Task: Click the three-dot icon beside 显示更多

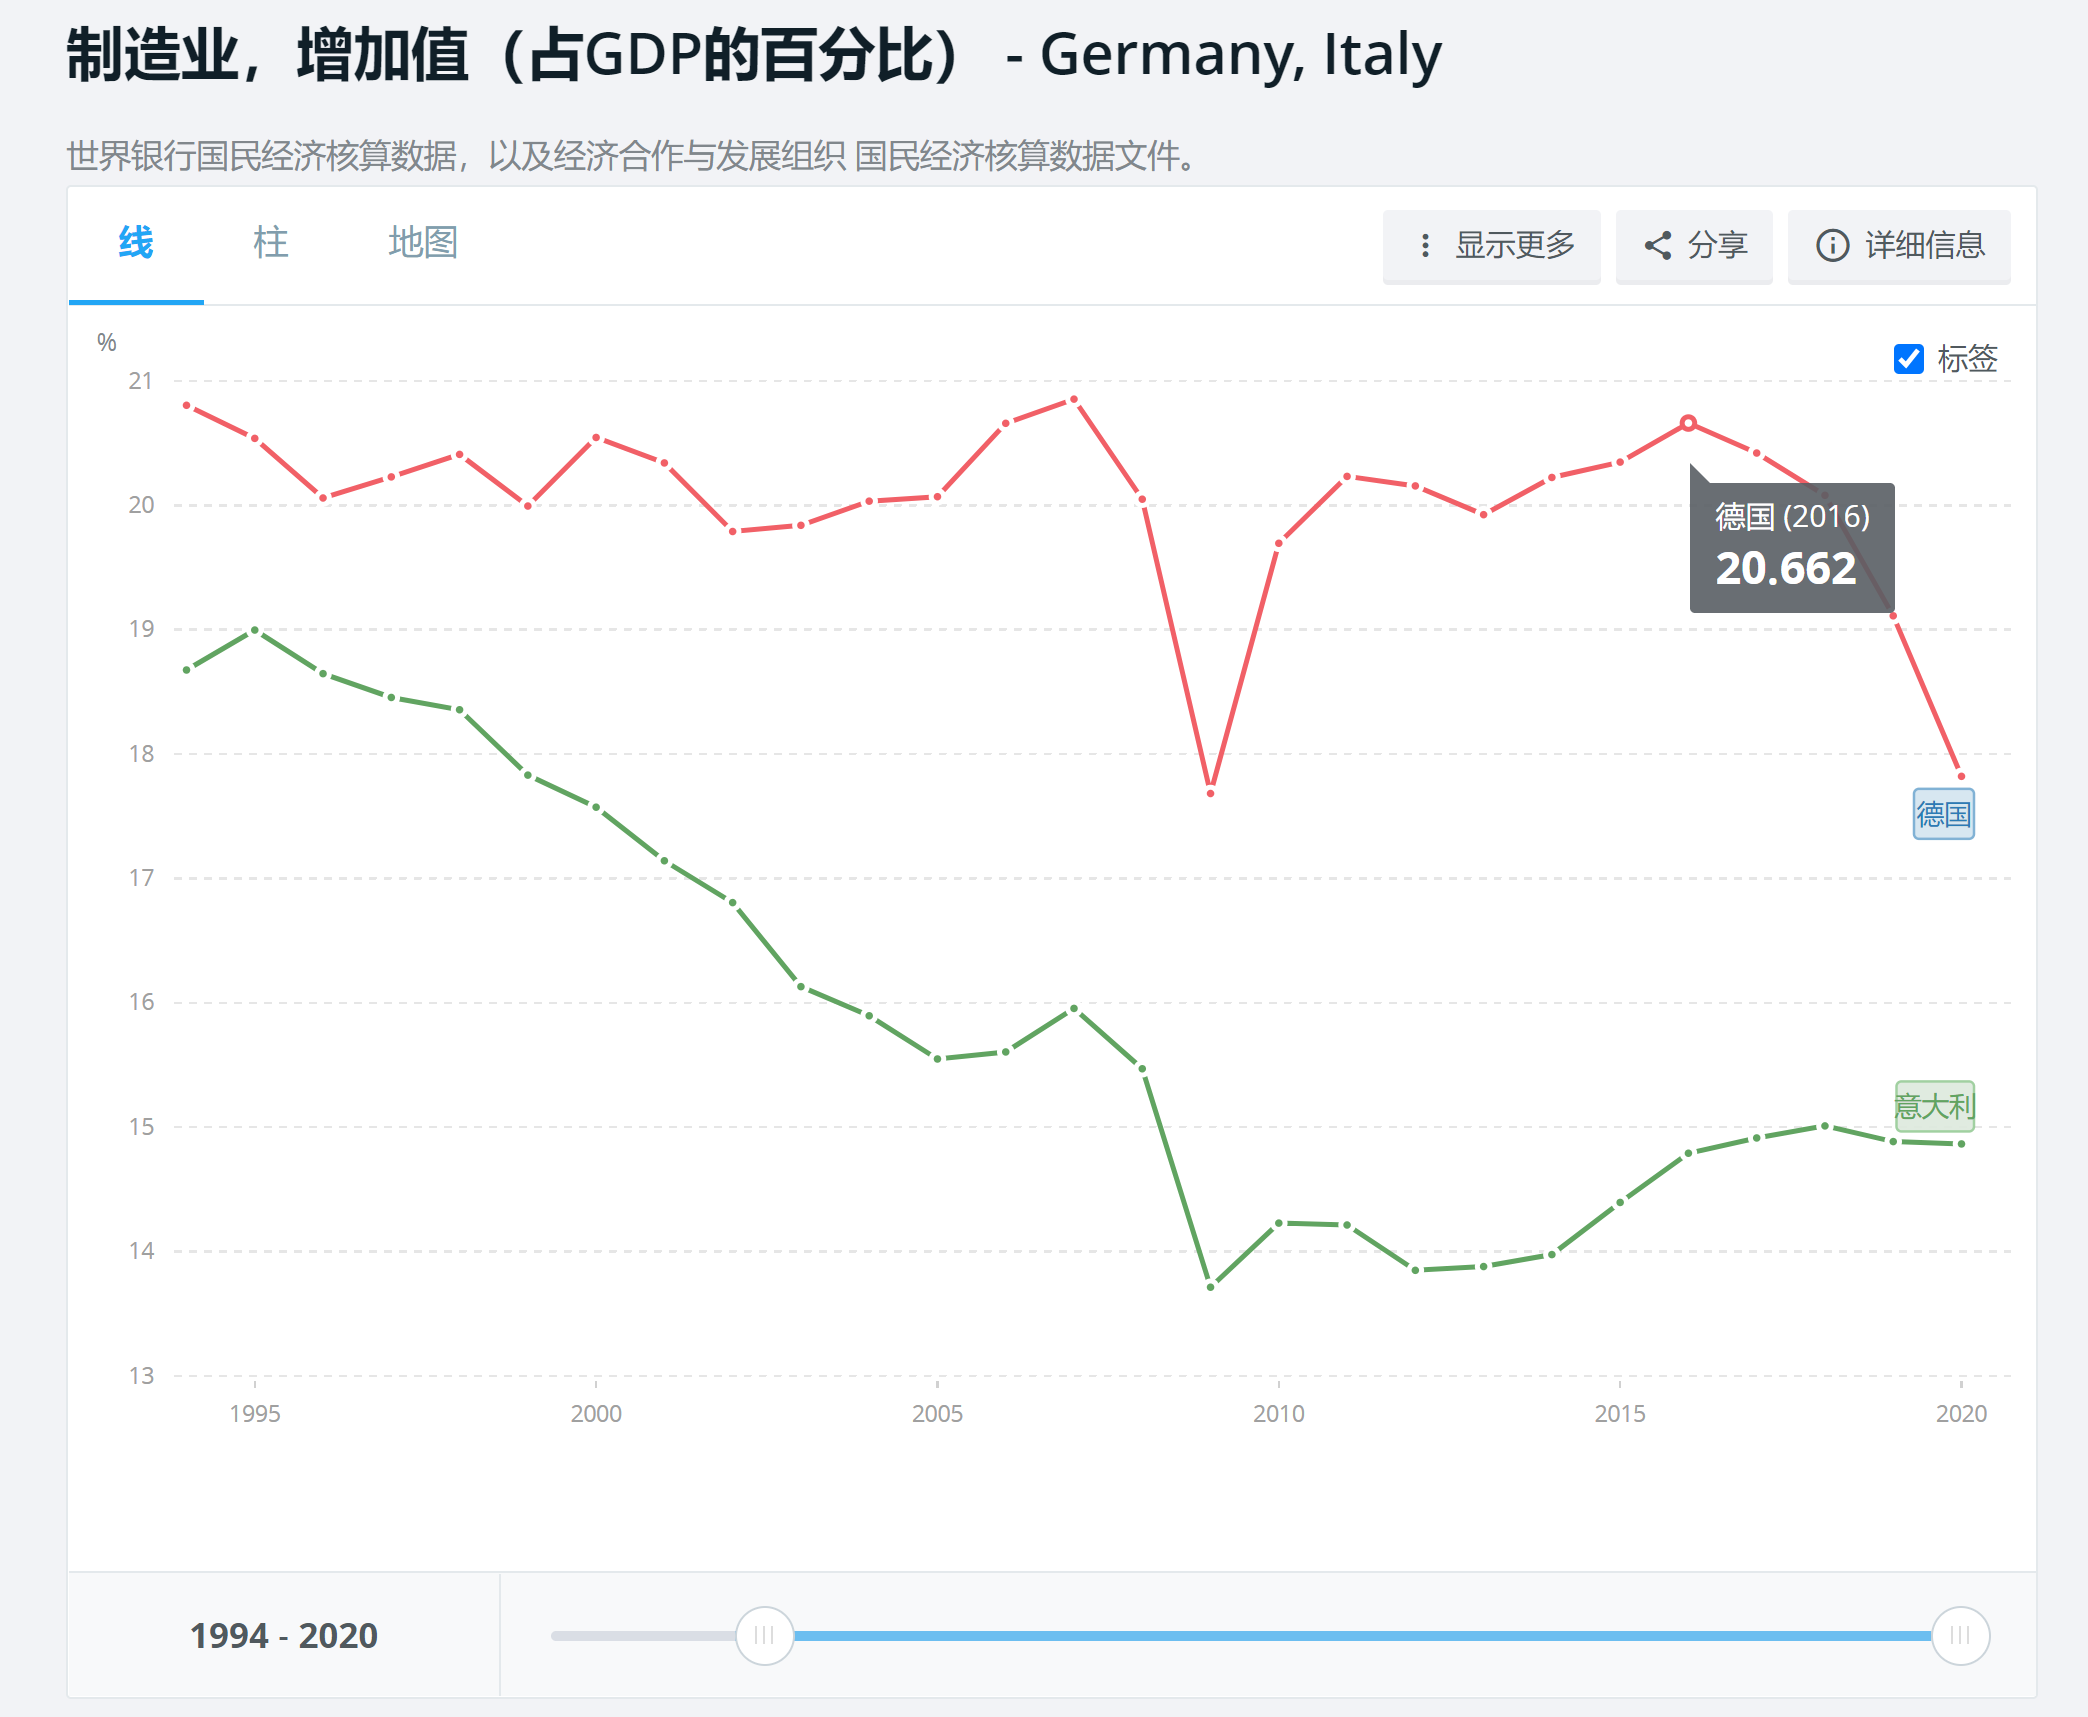Action: click(1425, 246)
